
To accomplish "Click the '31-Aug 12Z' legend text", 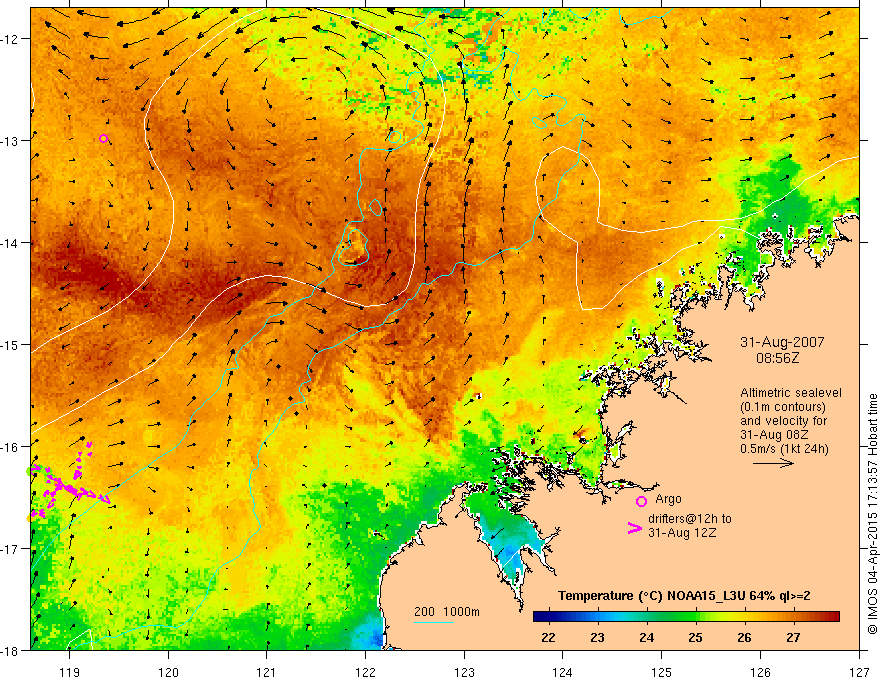I will tap(682, 533).
